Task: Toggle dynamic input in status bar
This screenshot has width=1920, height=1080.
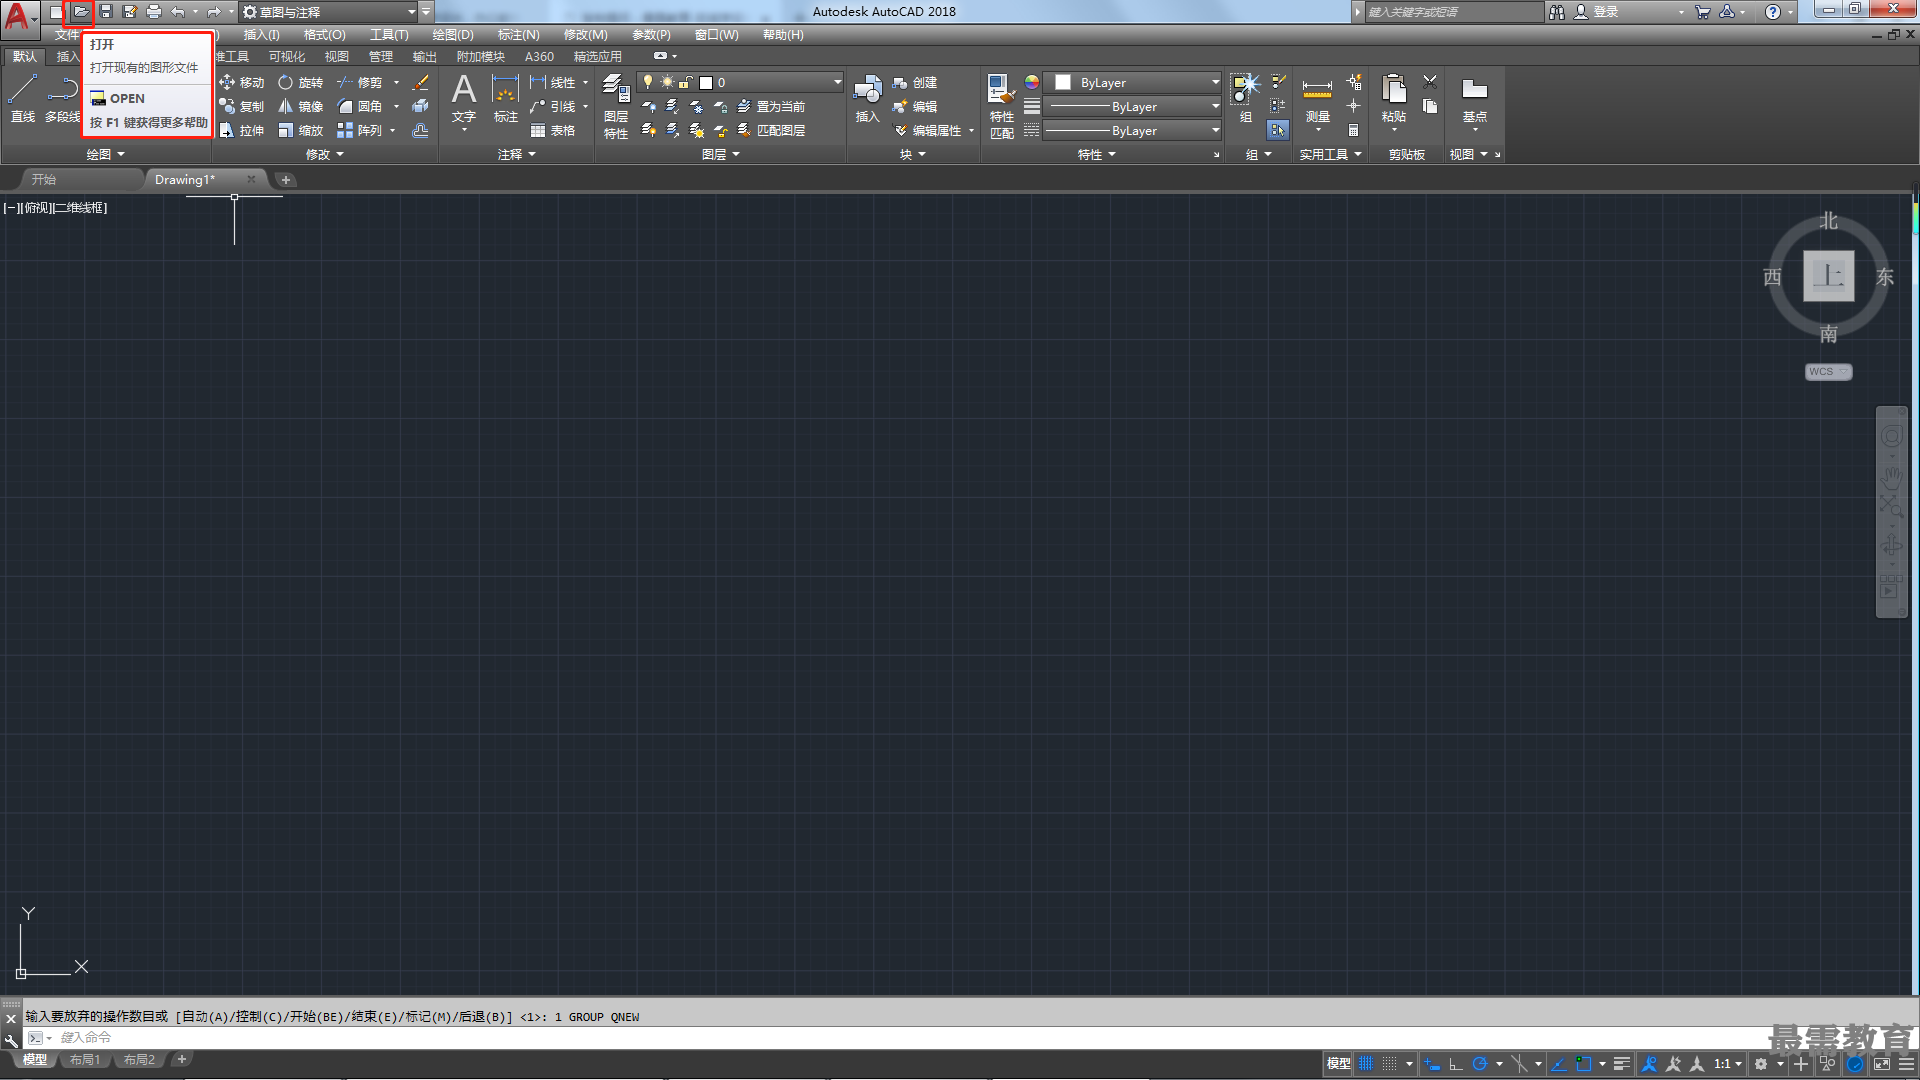Action: [1432, 1064]
